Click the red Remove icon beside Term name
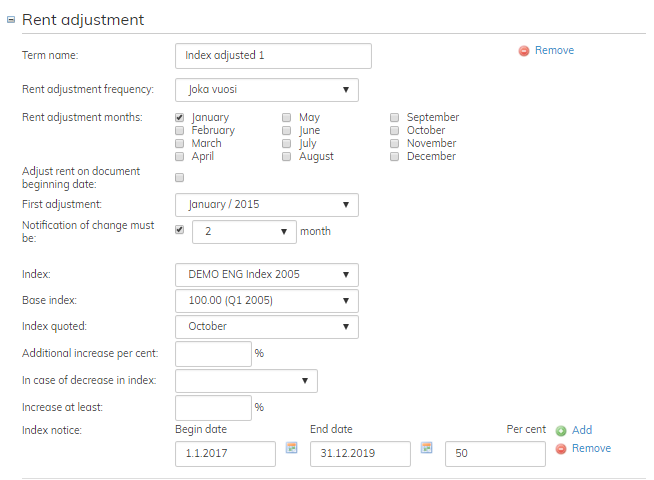The image size is (654, 480). pyautogui.click(x=524, y=51)
